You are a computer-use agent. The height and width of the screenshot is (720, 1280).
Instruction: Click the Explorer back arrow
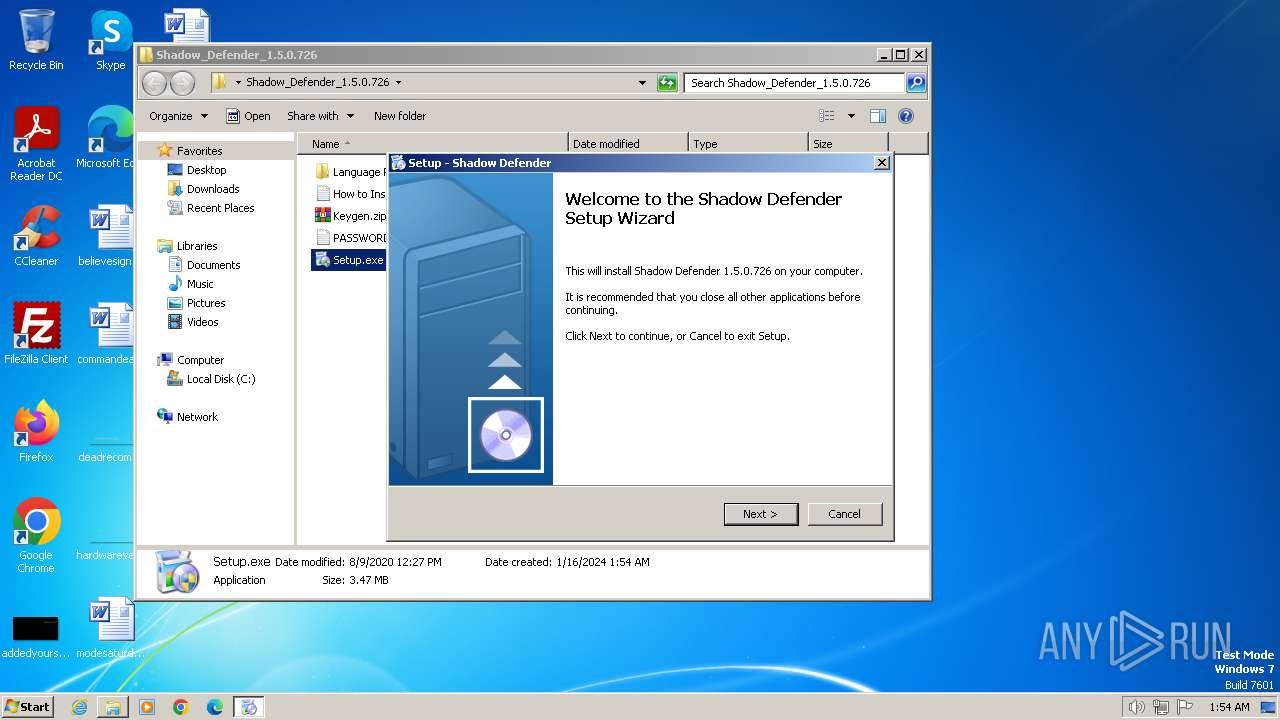pyautogui.click(x=154, y=83)
